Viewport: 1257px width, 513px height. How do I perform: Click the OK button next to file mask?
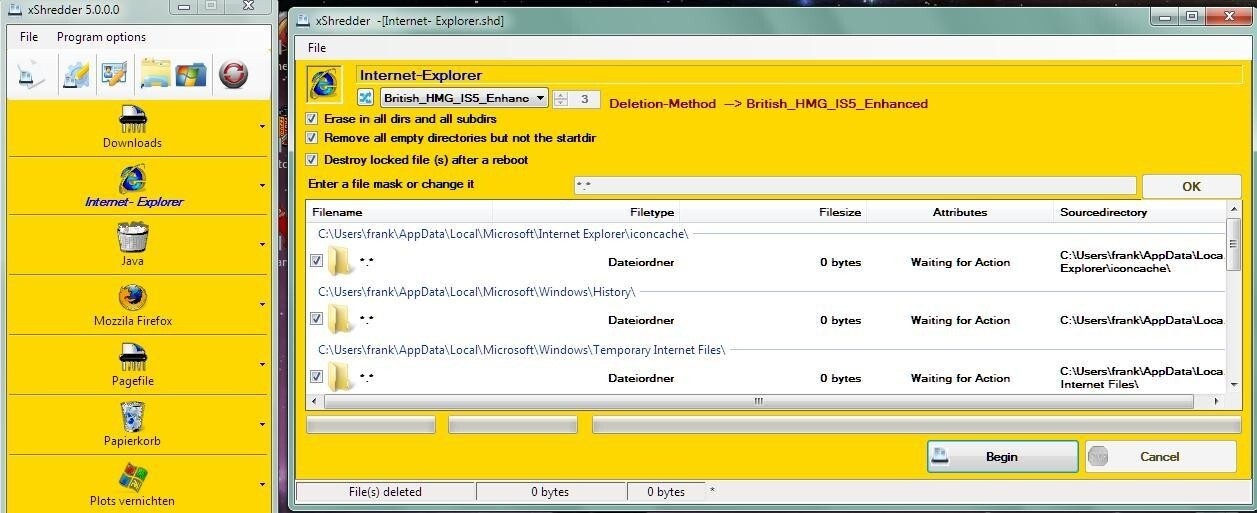point(1191,186)
